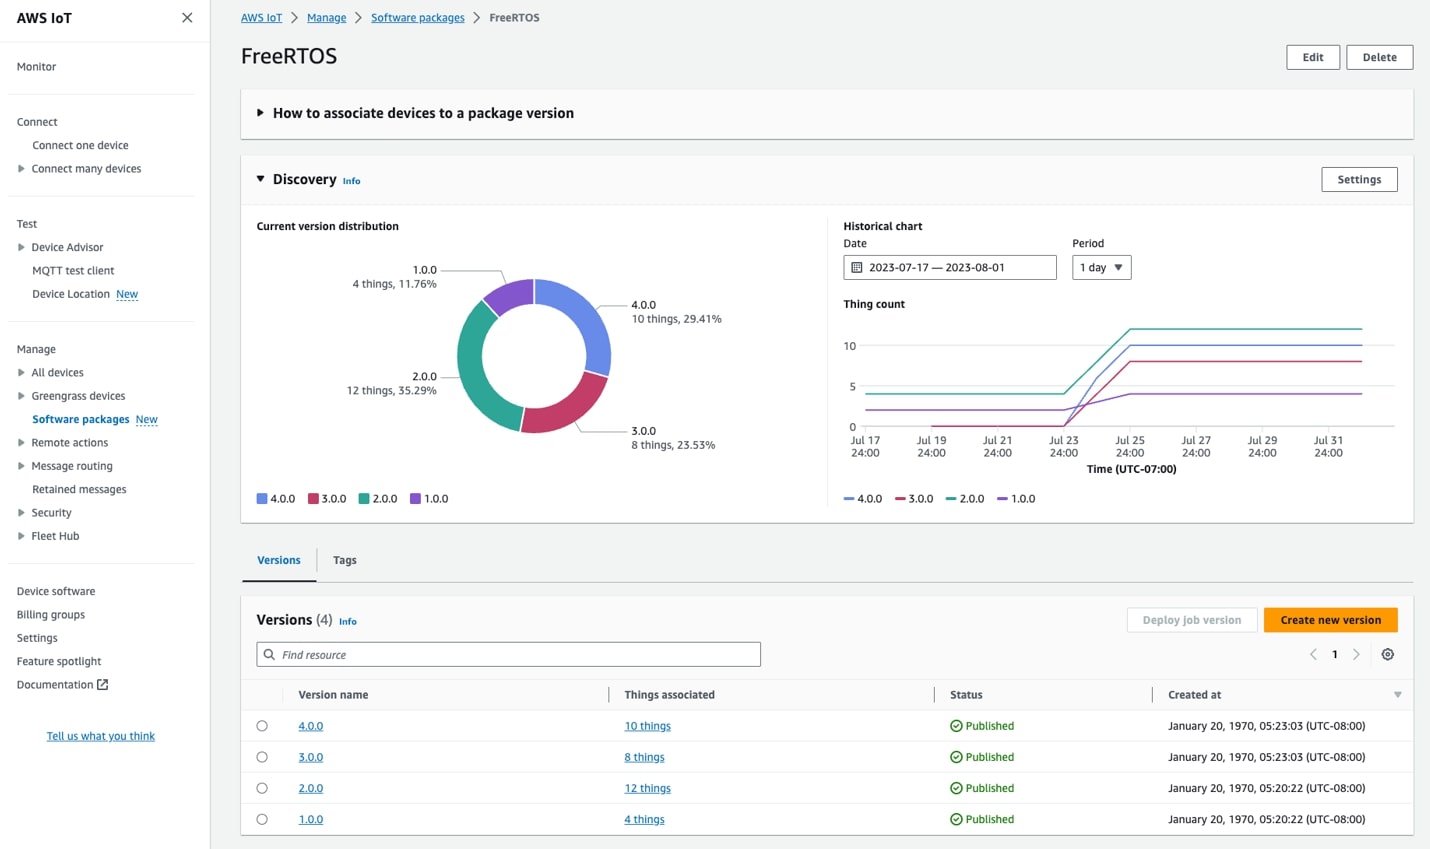Click the 4.0.0 legend swatch under the donut chart

click(x=262, y=498)
